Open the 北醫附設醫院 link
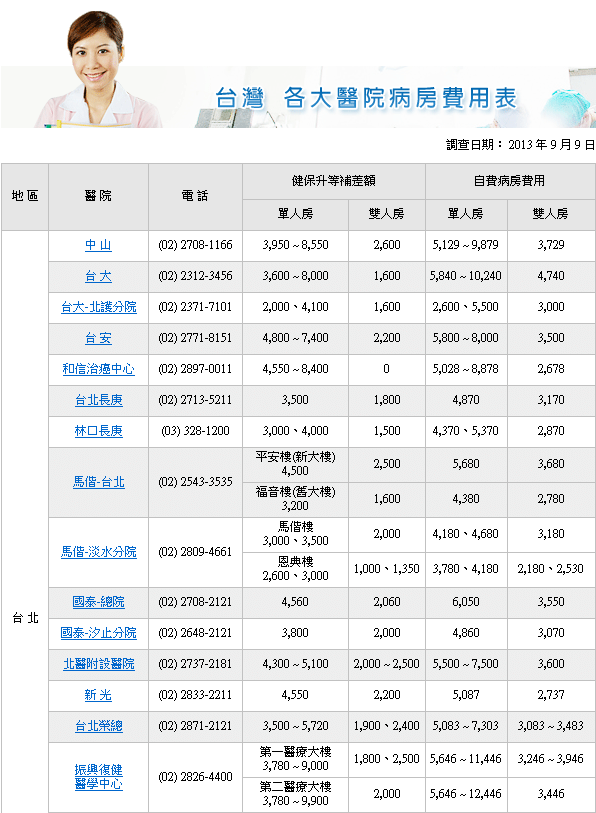The width and height of the screenshot is (596, 813). click(x=99, y=664)
